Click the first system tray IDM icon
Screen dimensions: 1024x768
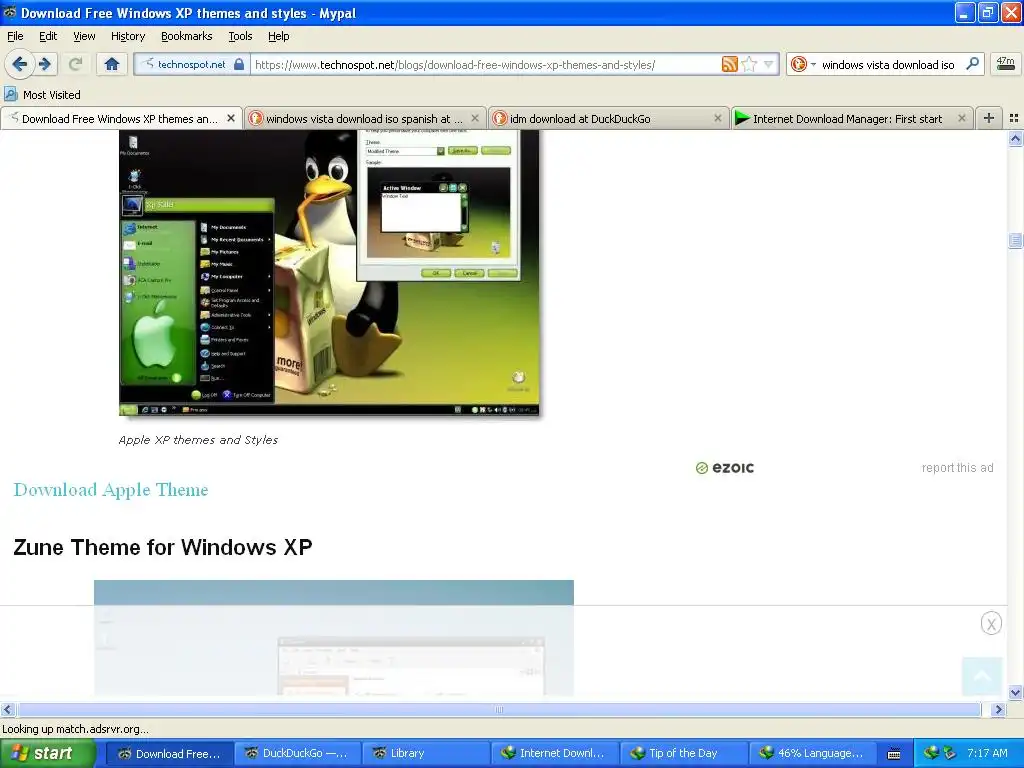click(x=931, y=753)
